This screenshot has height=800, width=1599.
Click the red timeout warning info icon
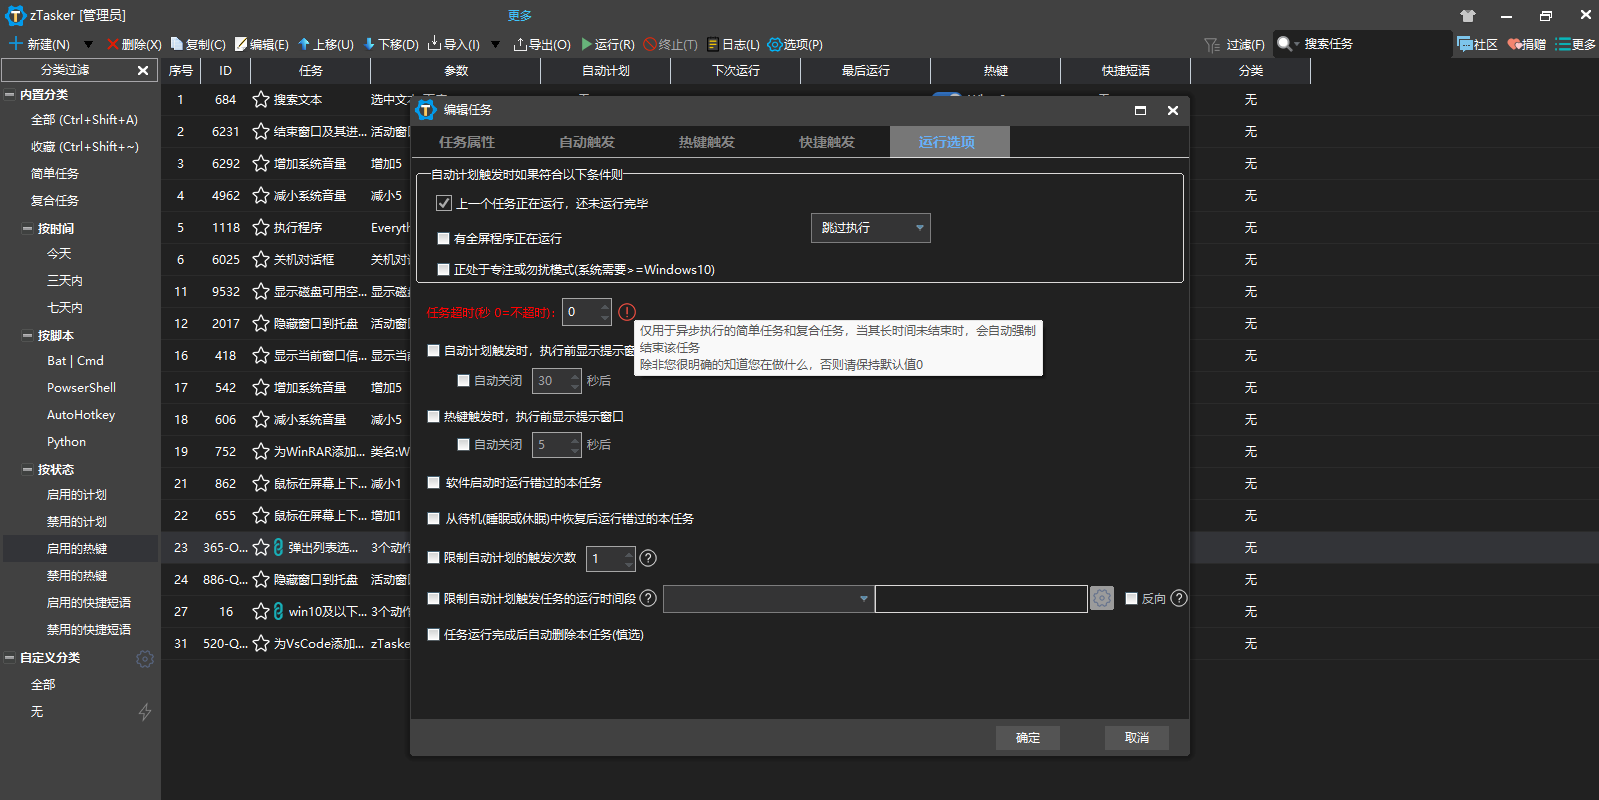pos(627,312)
